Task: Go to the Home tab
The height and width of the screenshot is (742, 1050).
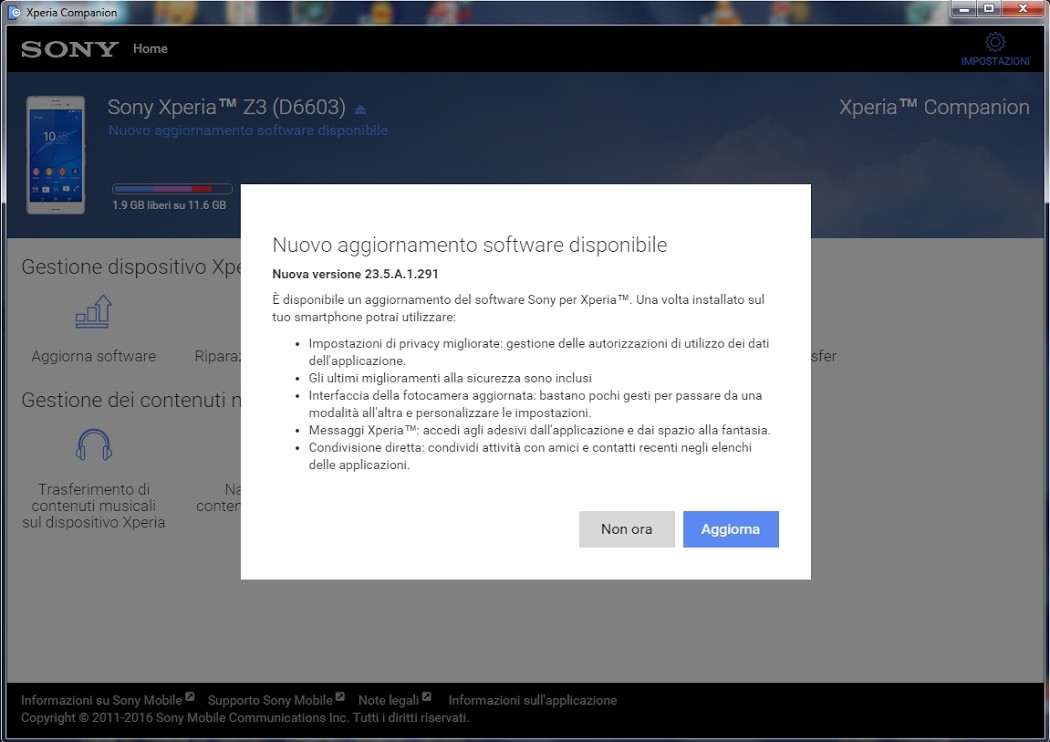Action: click(150, 49)
